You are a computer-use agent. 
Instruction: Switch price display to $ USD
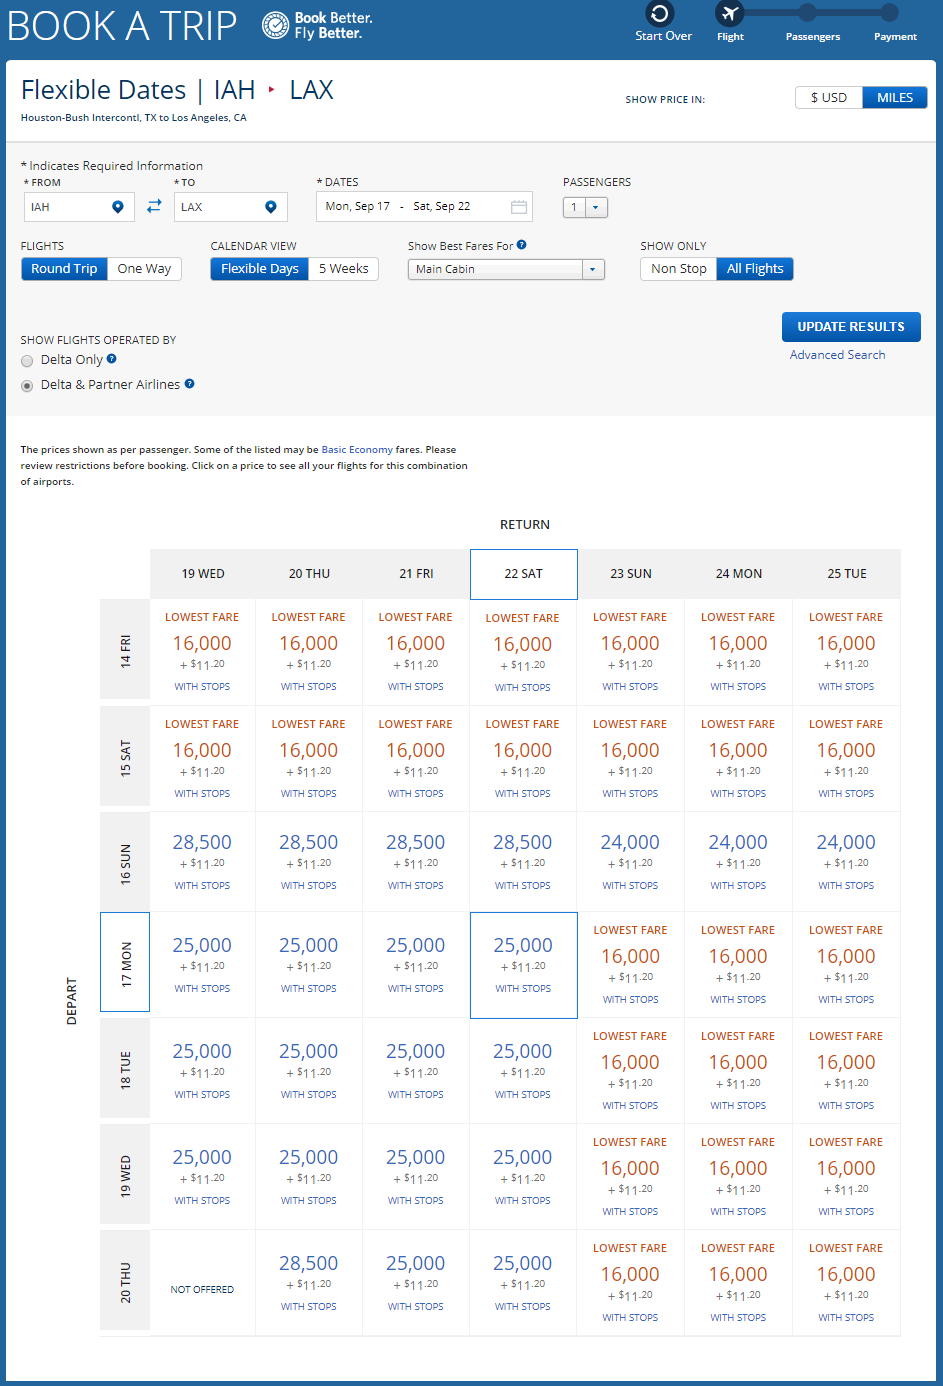point(828,98)
